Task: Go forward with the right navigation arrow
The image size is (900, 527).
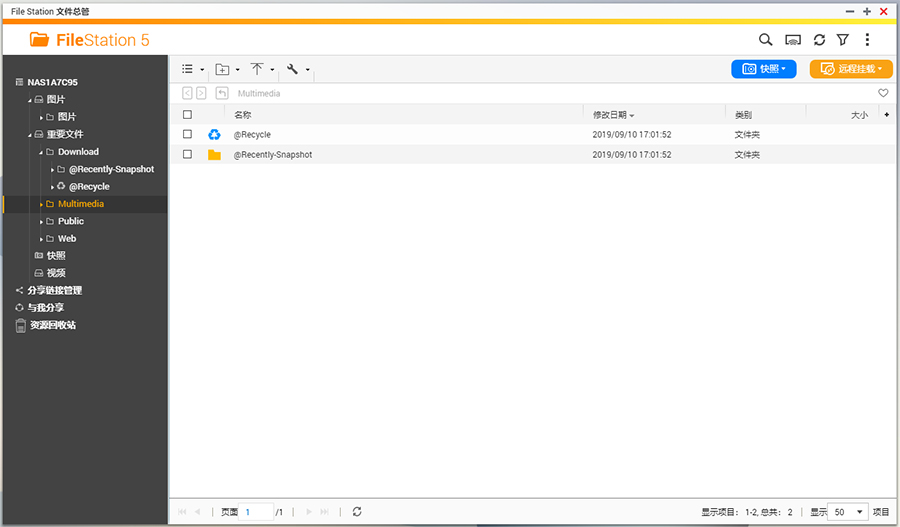Action: pos(201,93)
